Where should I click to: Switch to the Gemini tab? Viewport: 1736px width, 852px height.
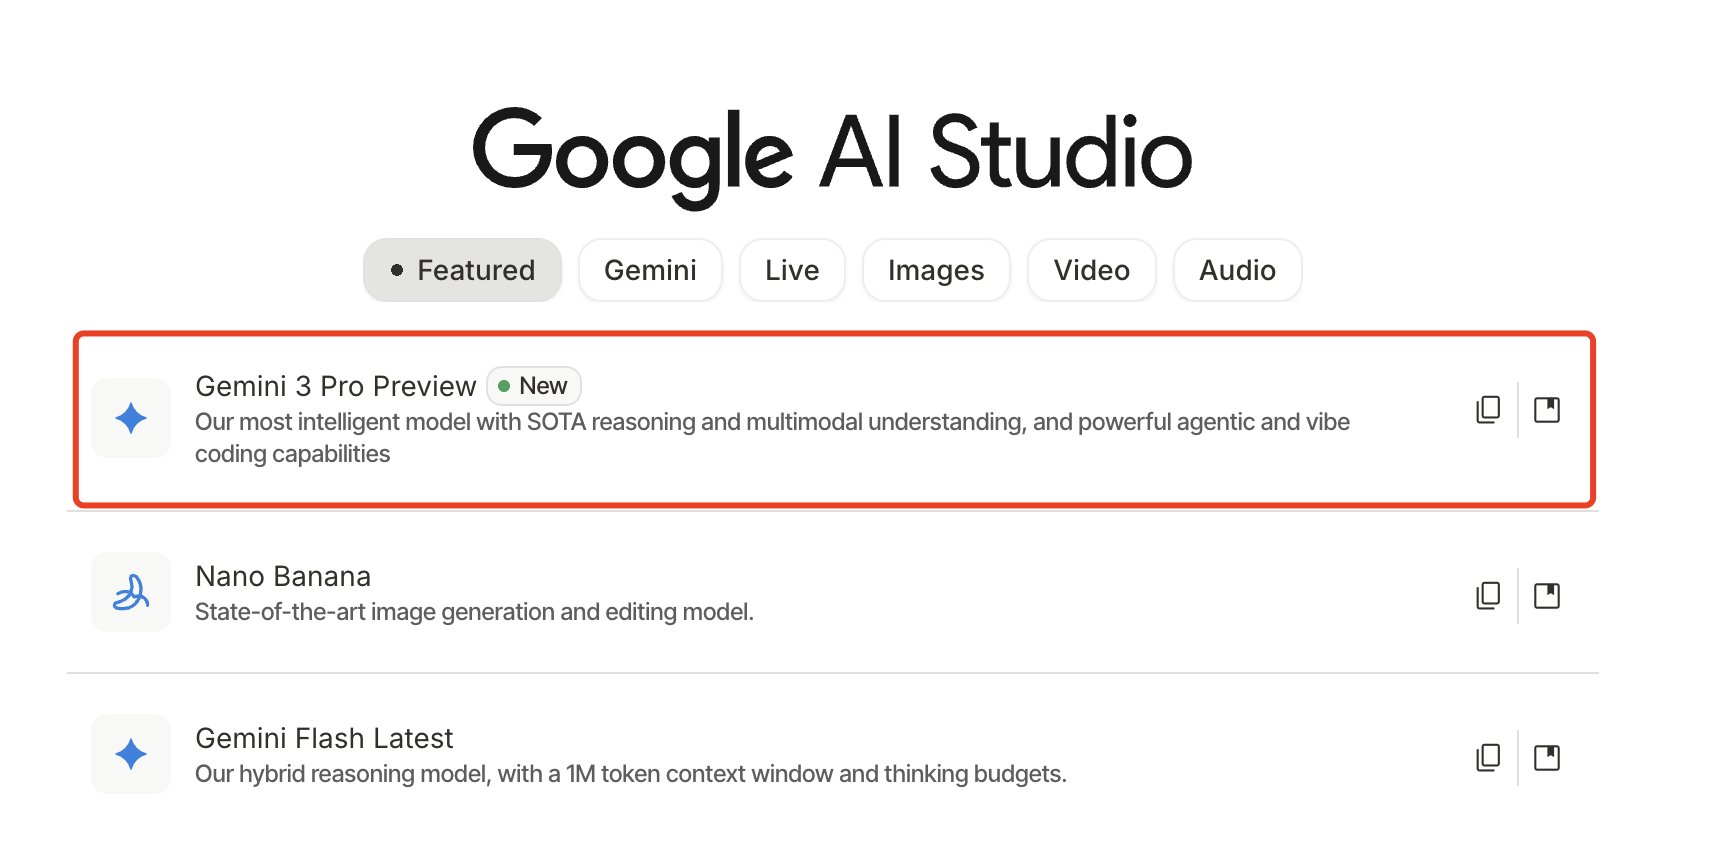[650, 270]
